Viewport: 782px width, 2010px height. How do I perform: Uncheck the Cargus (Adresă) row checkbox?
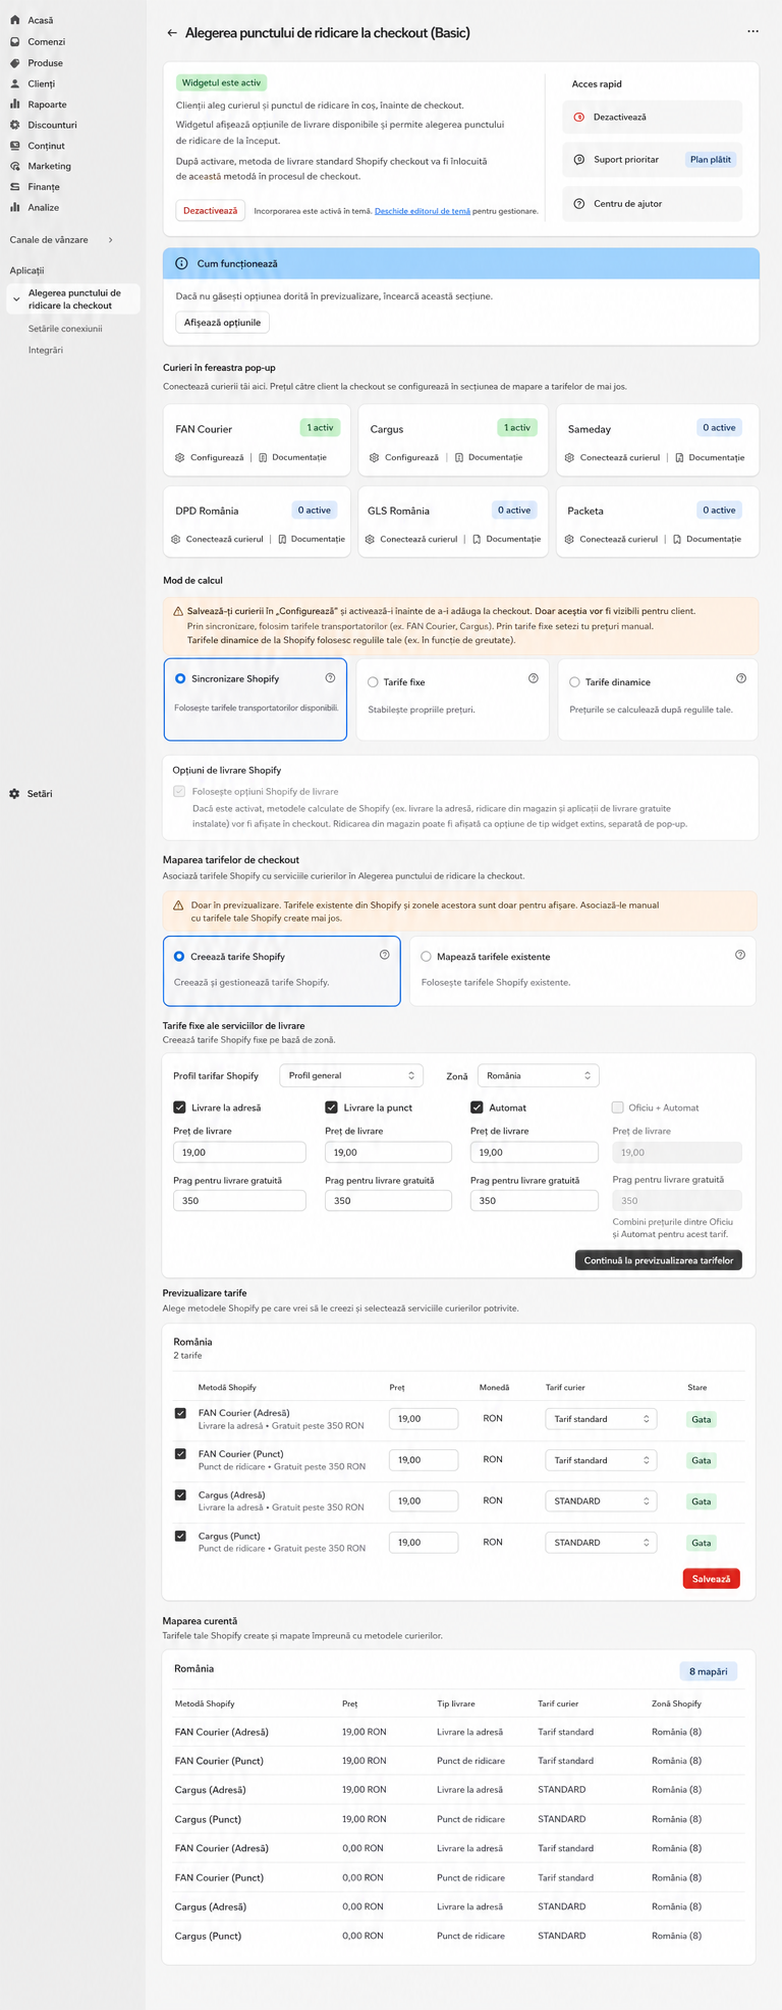pos(181,1495)
